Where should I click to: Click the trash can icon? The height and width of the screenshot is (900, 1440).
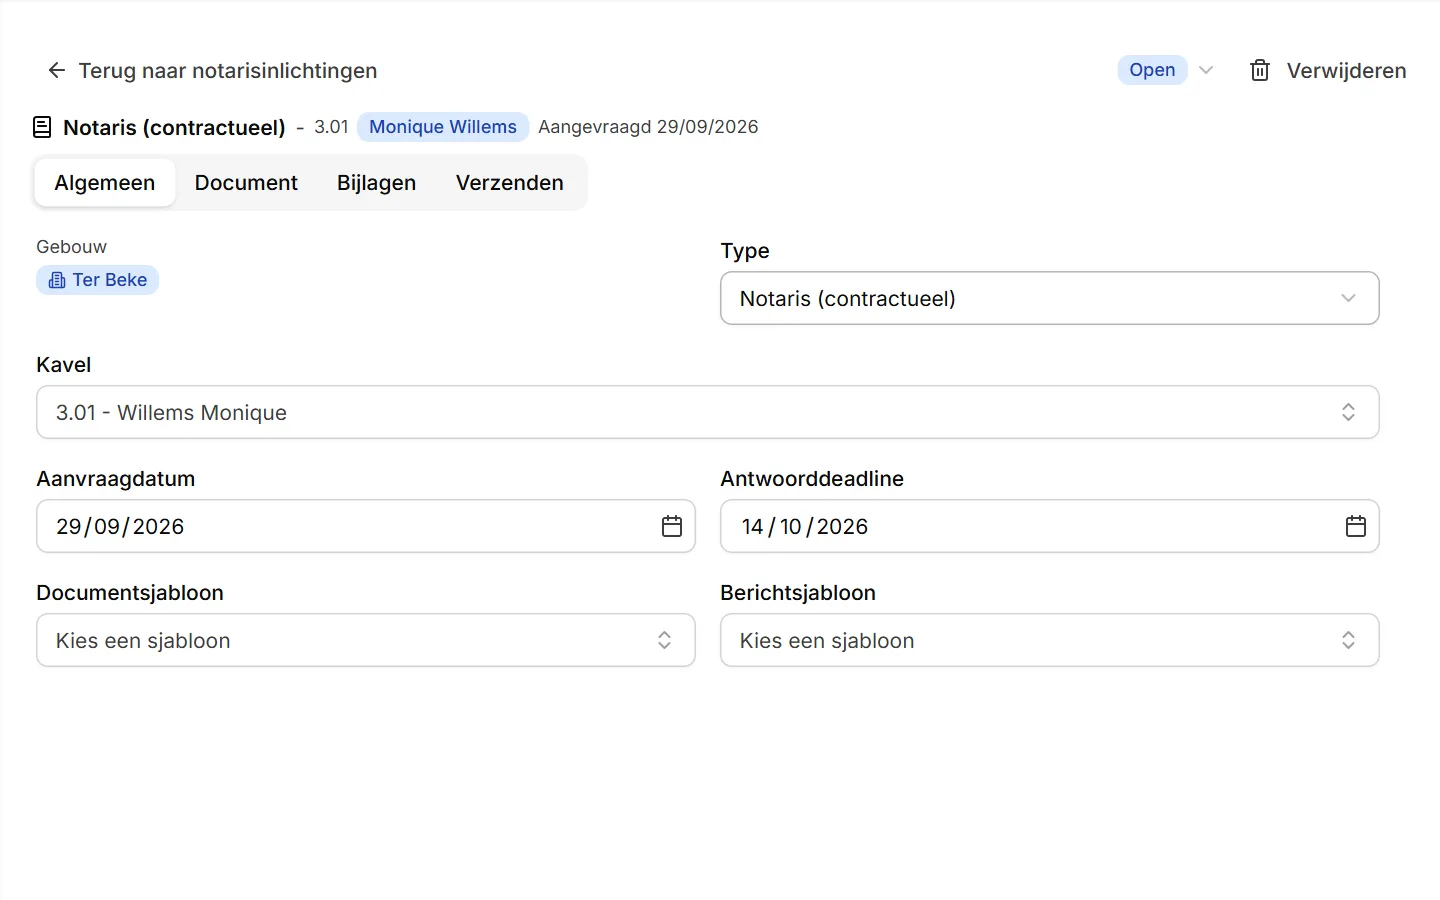tap(1260, 70)
